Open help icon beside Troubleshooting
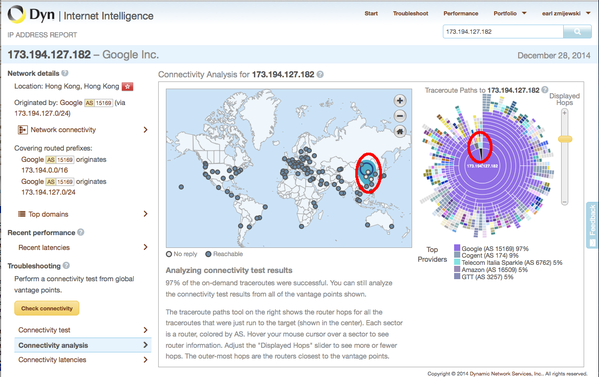599x377 pixels. tap(66, 265)
